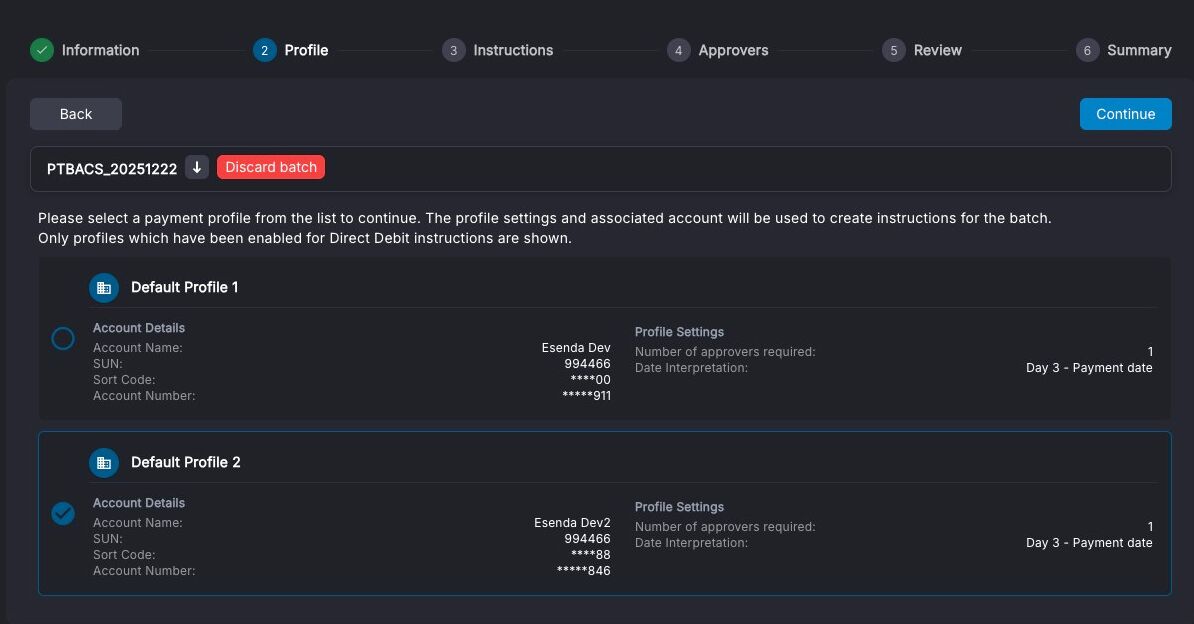Toggle the checked Default Profile 2 radio button

pyautogui.click(x=63, y=514)
